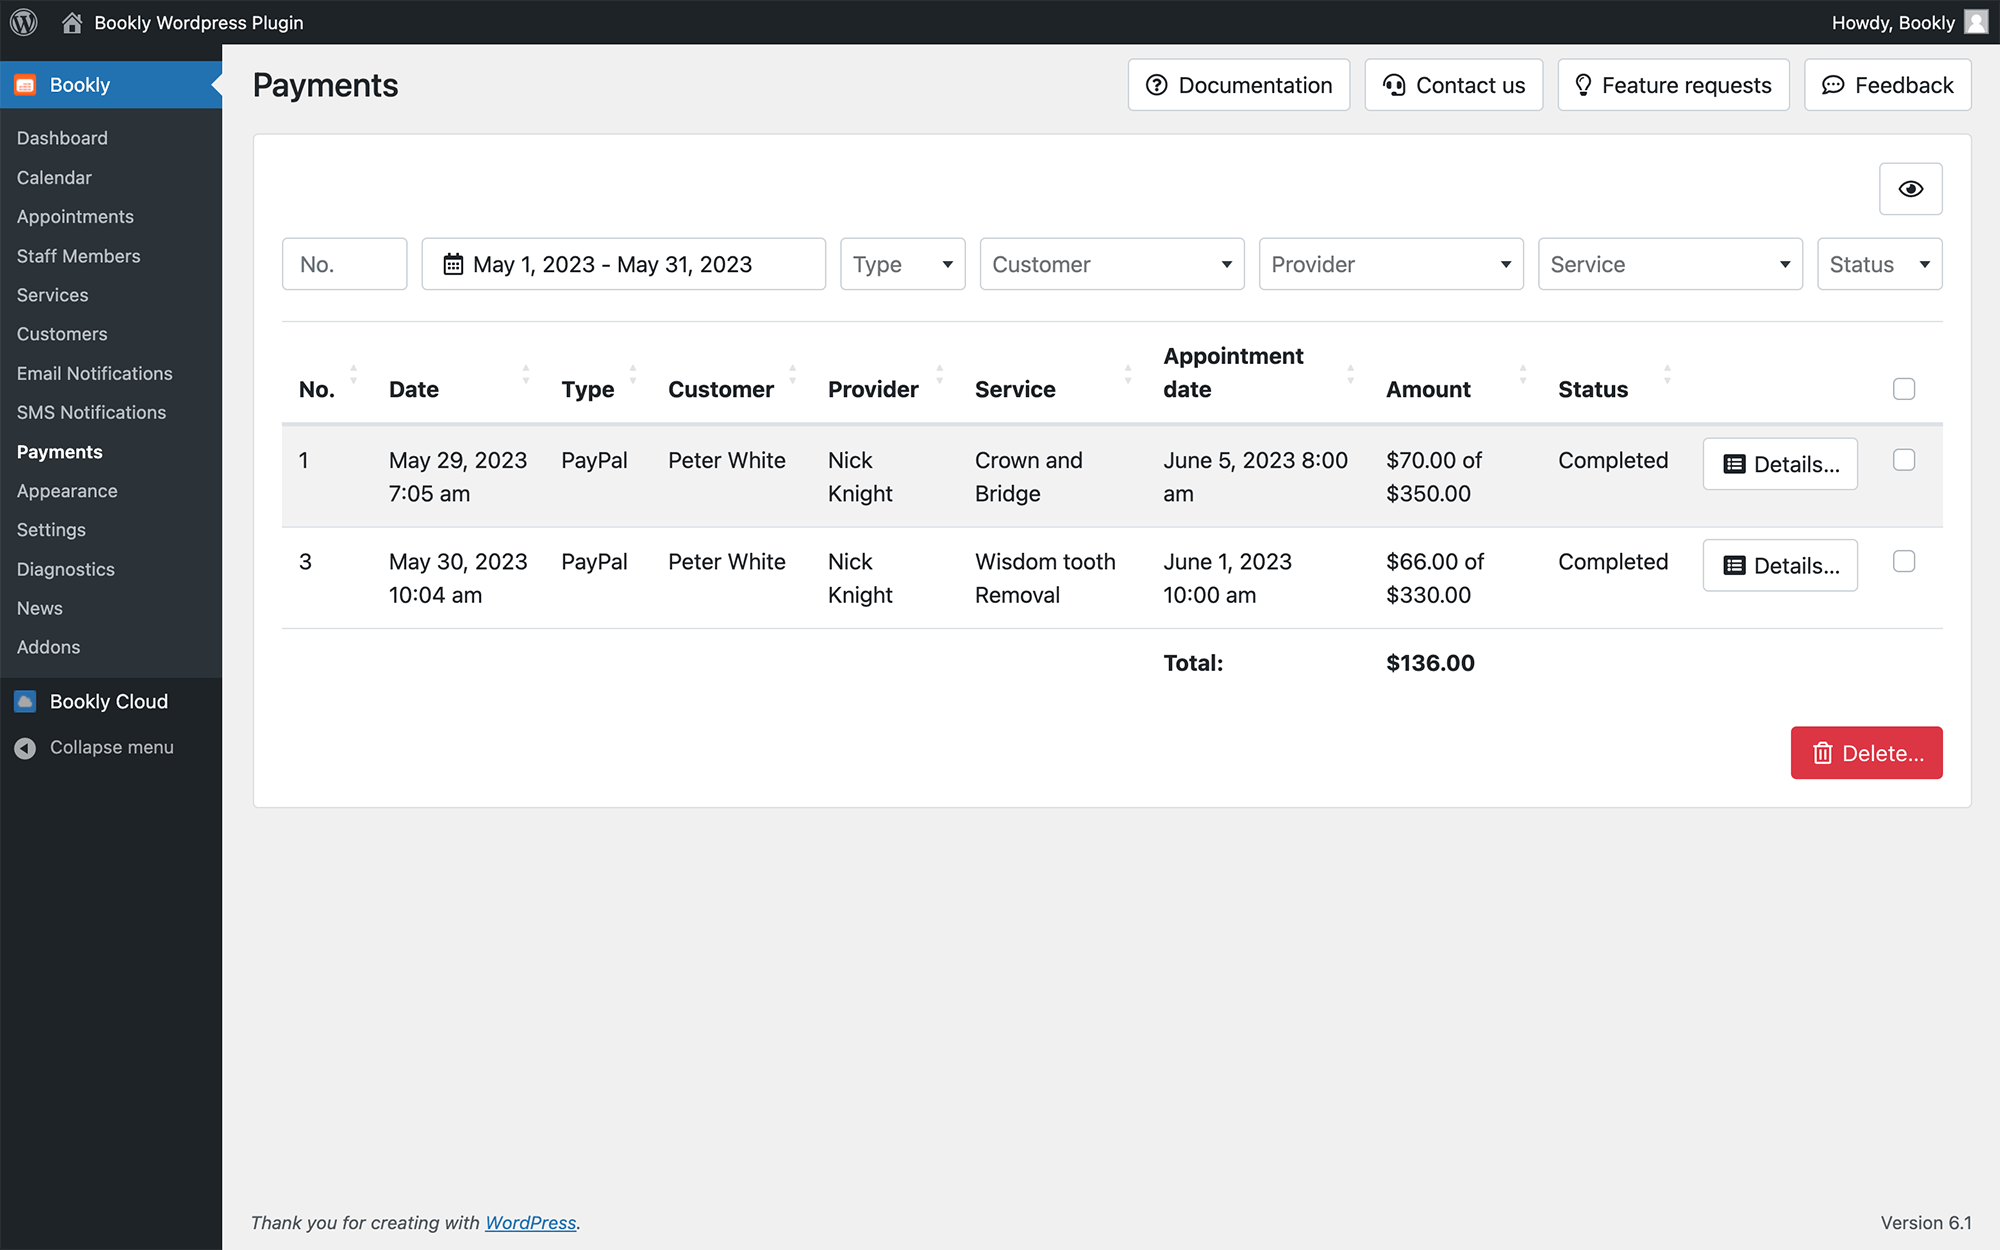Viewport: 2000px width, 1250px height.
Task: Go to Appointments in the sidebar
Action: (75, 217)
